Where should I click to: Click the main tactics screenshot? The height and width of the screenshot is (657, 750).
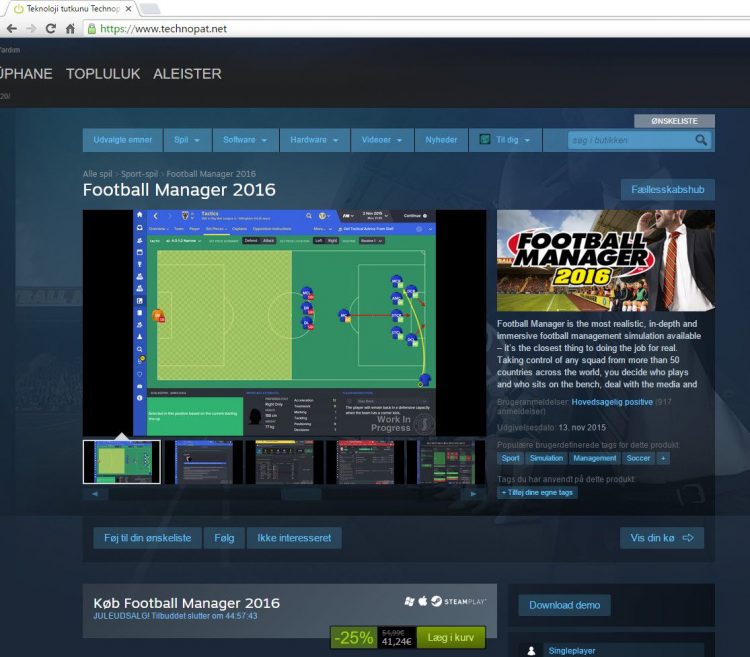285,323
